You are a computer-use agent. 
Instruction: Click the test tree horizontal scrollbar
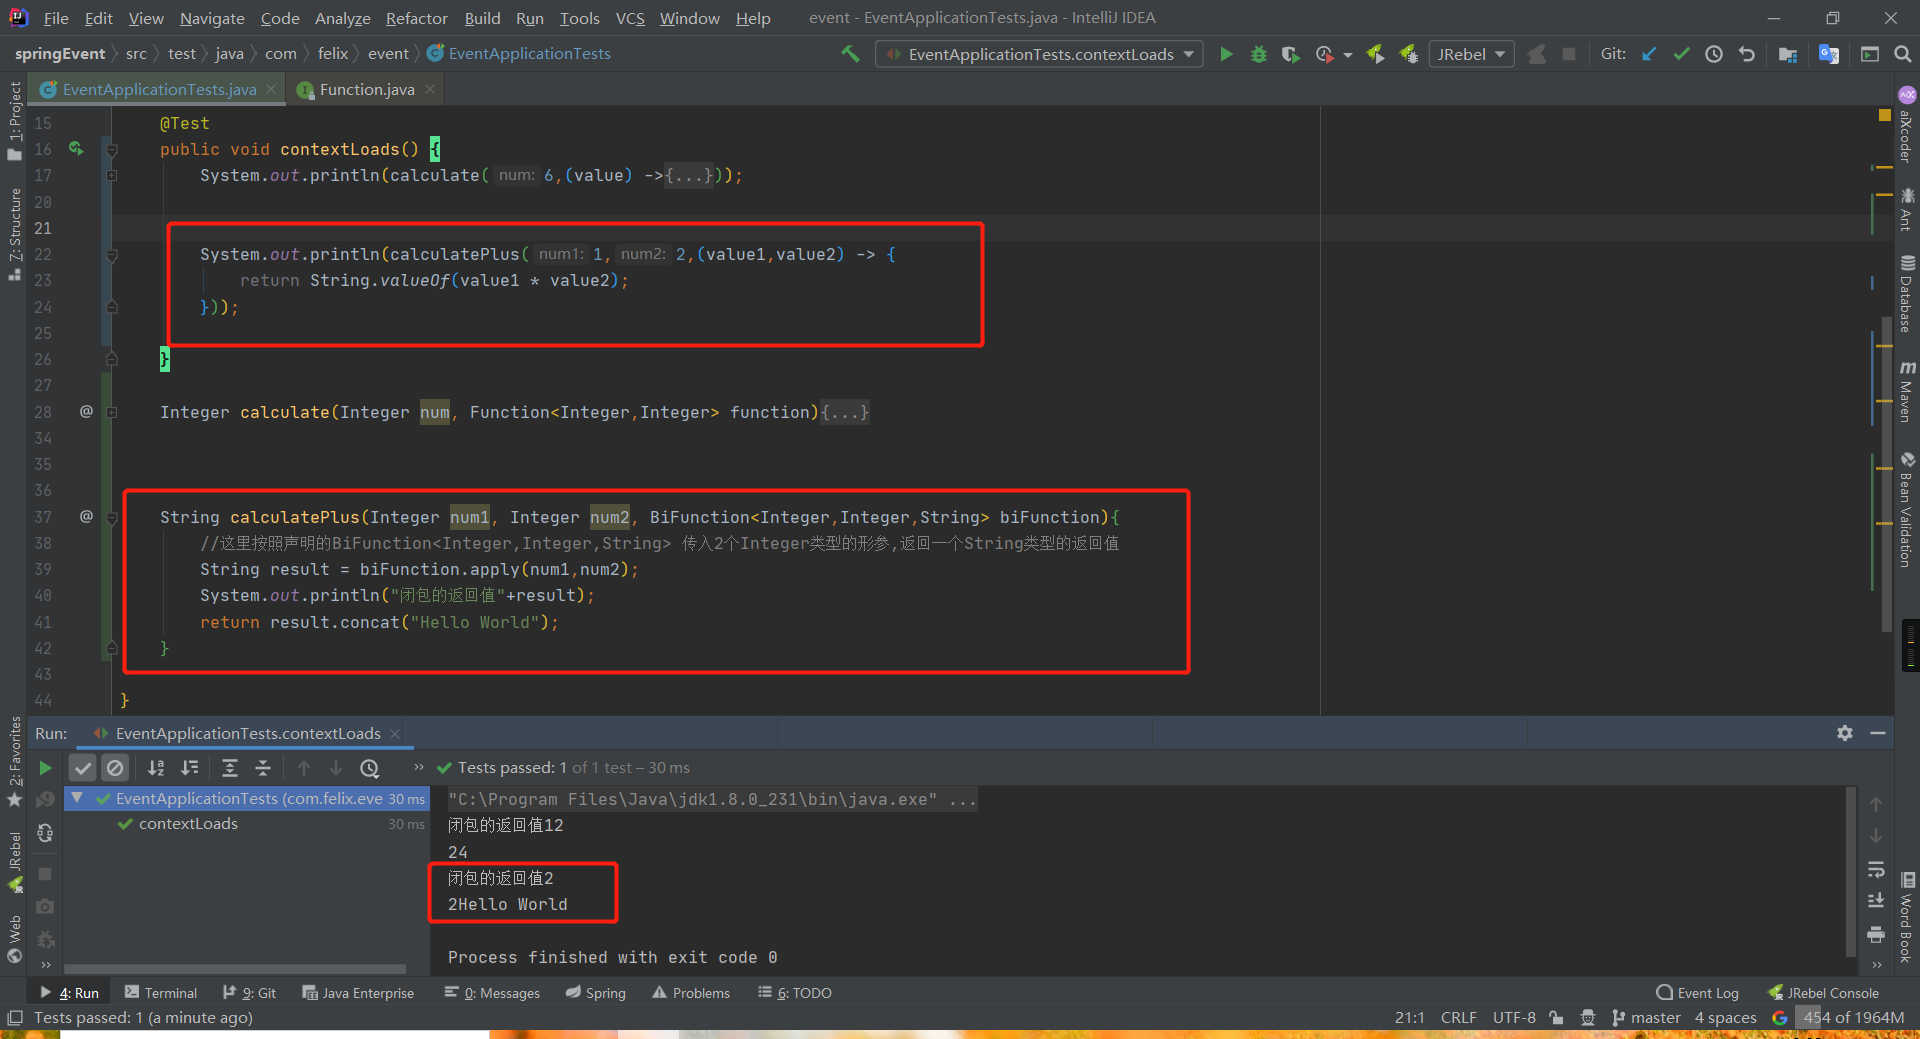click(235, 968)
